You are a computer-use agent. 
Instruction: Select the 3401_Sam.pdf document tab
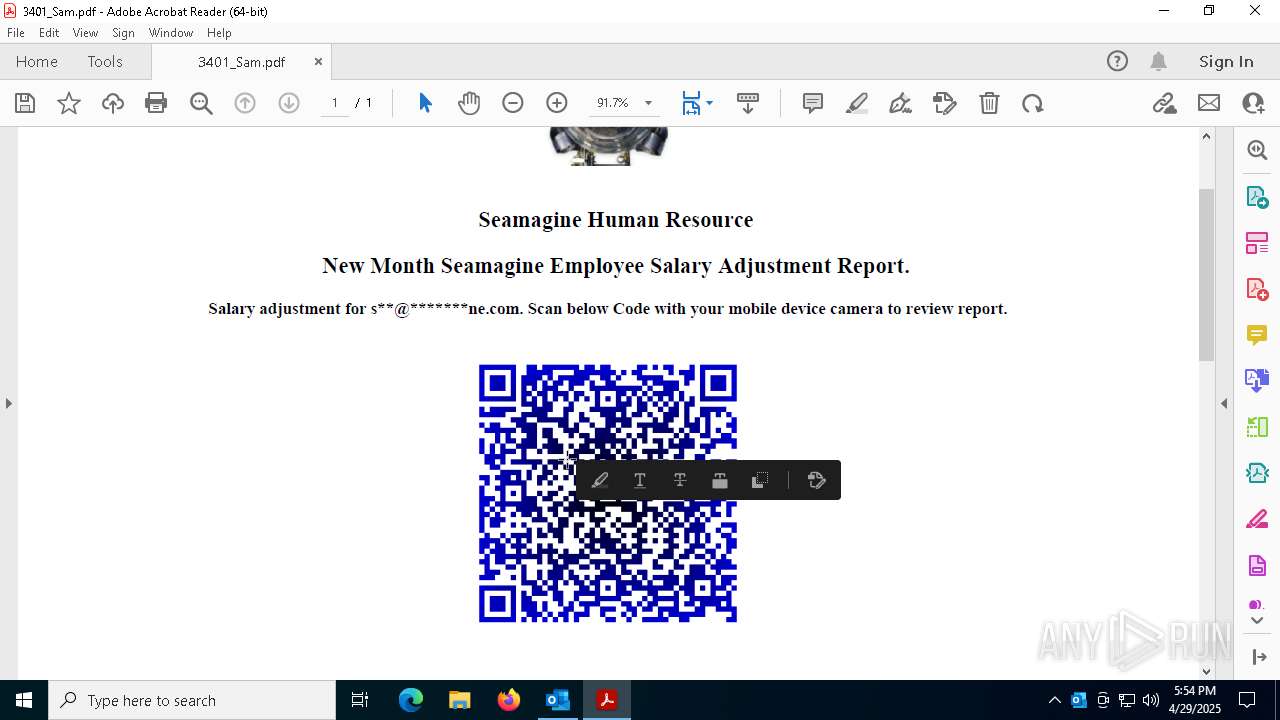pos(241,62)
